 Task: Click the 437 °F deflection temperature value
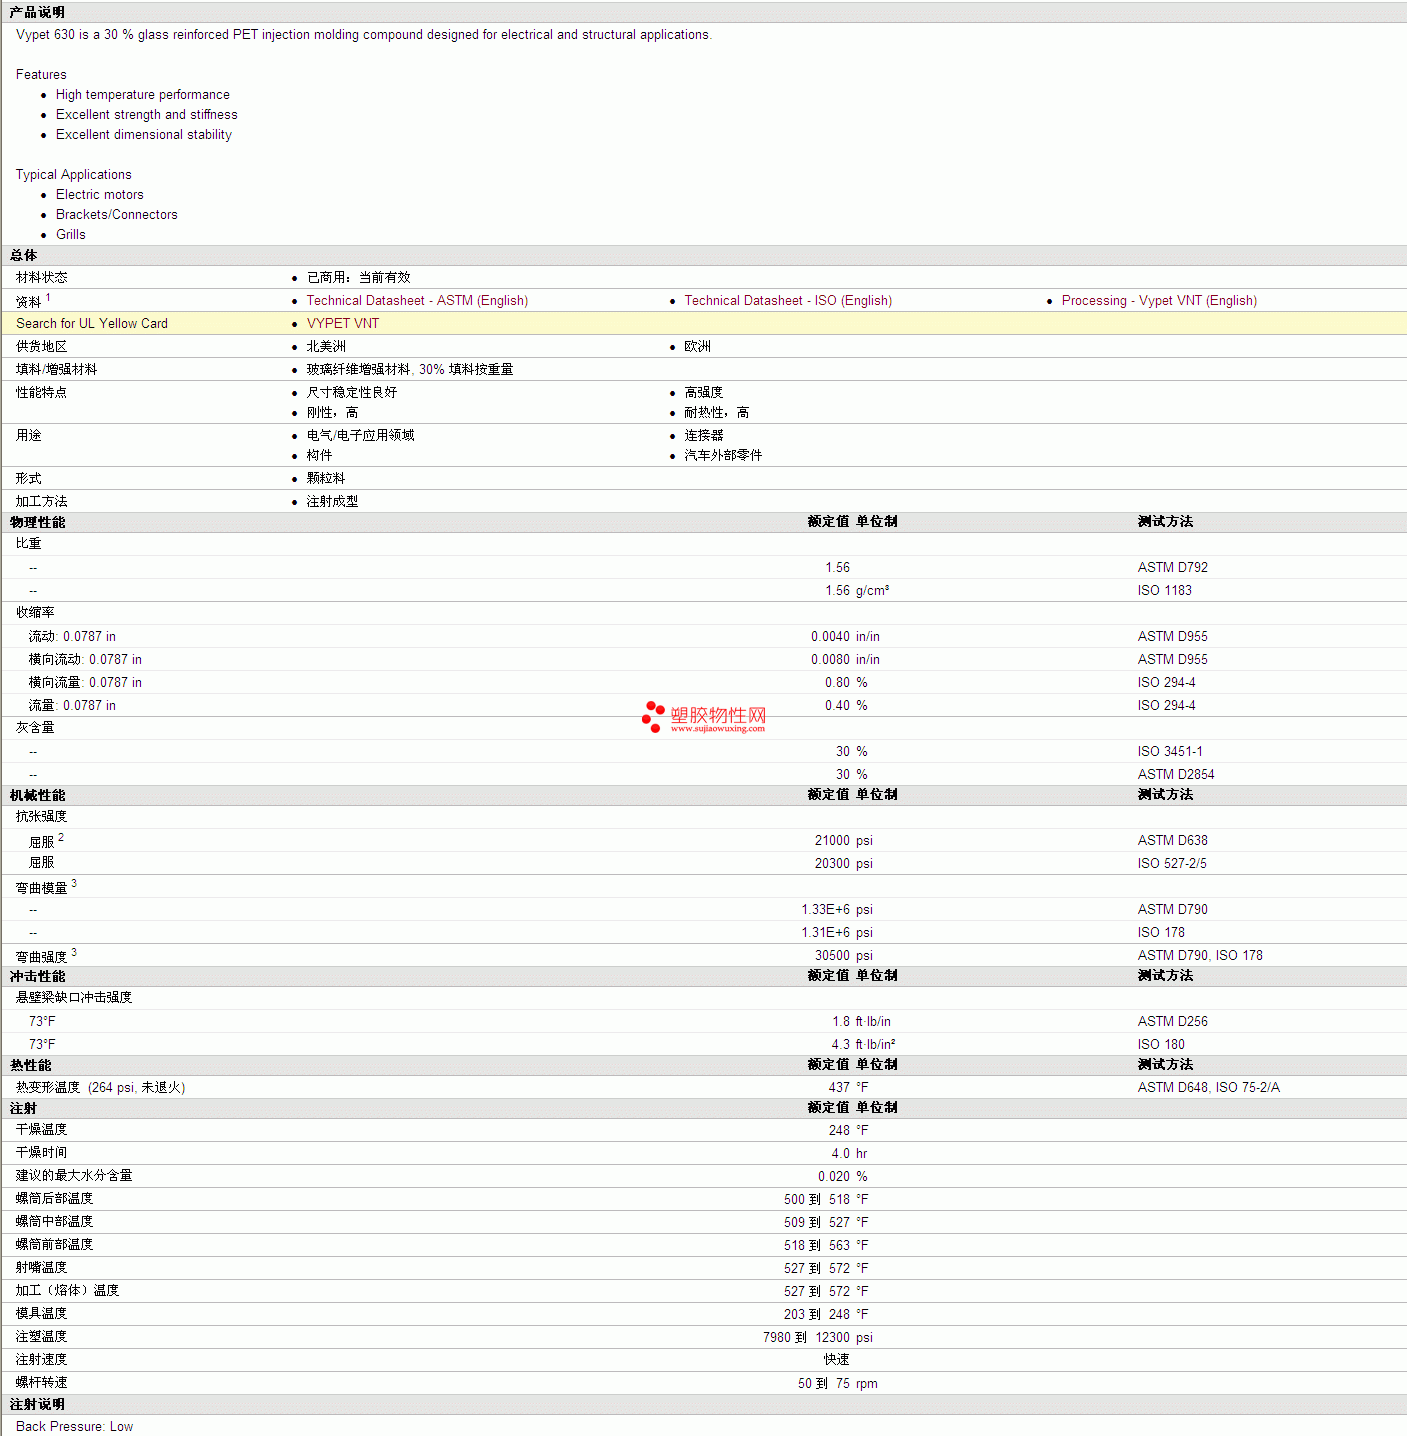(848, 1088)
